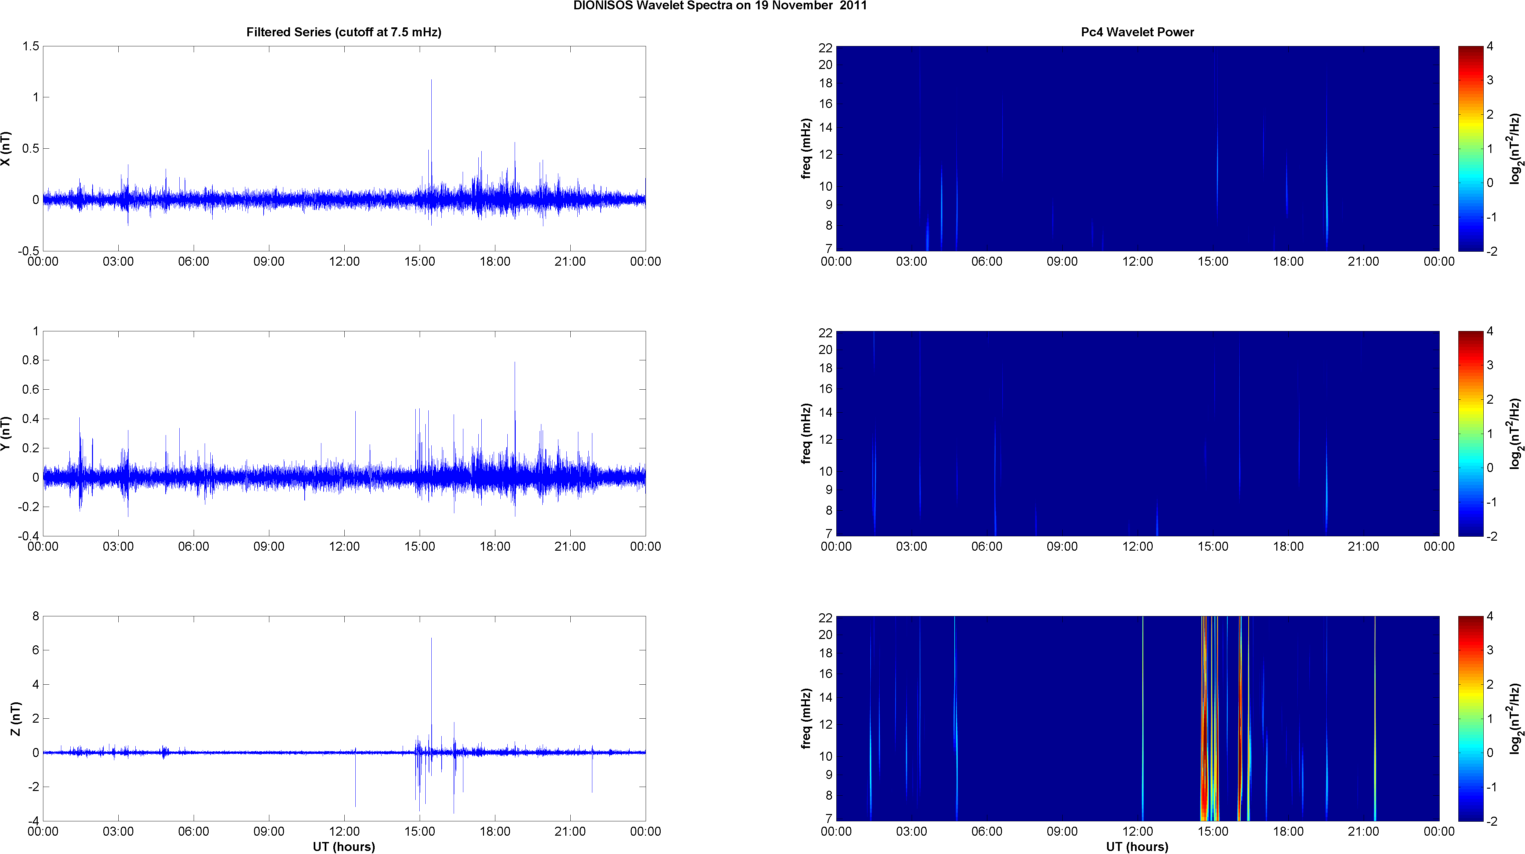
Task: Click '06:00' tick under the X wavelet plot
Action: coord(987,262)
